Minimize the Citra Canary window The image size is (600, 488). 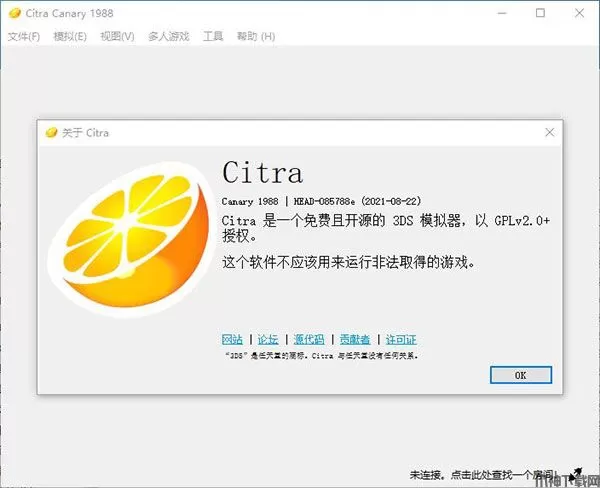coord(502,13)
